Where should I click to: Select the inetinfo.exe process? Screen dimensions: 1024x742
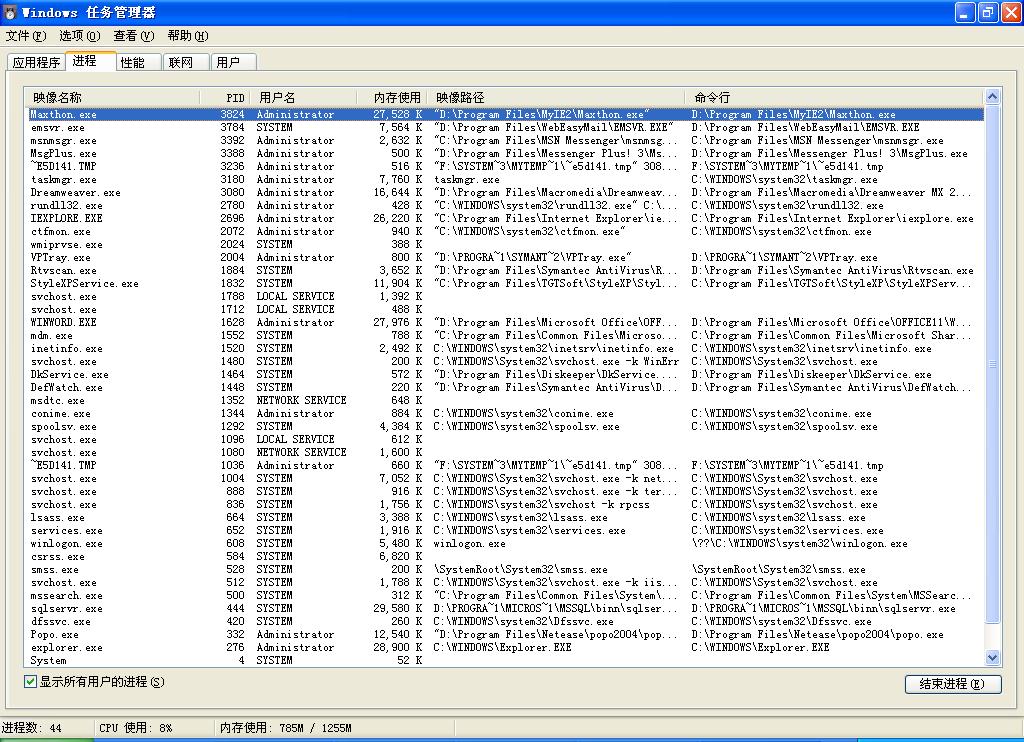[x=506, y=349]
